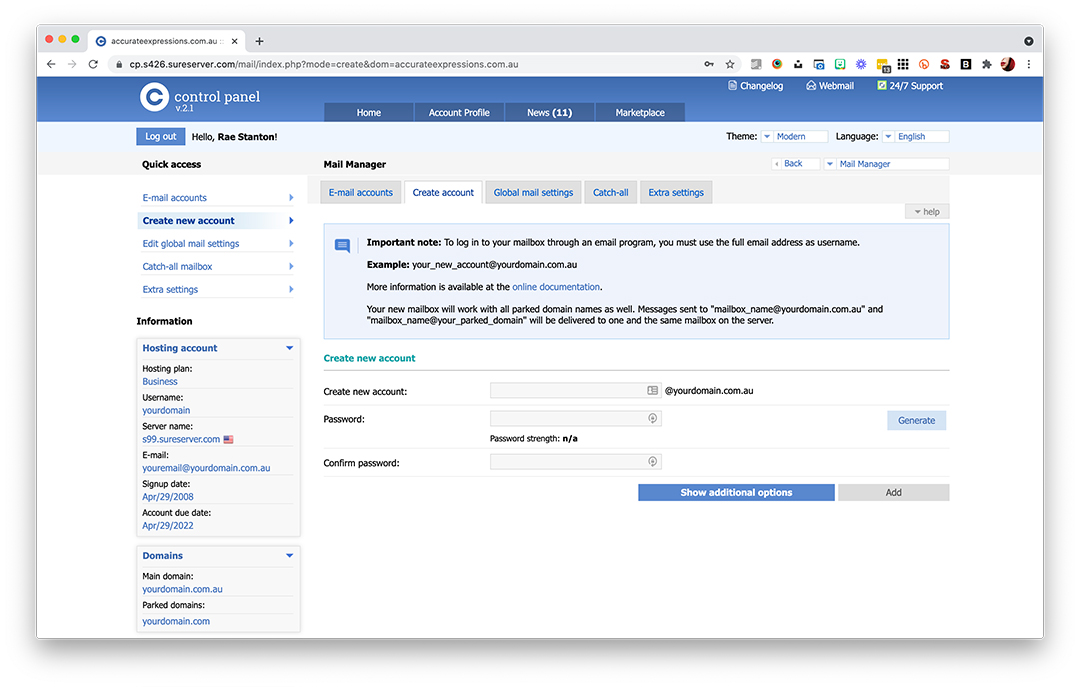Open the Language dropdown showing English
This screenshot has width=1080, height=687.
click(915, 136)
